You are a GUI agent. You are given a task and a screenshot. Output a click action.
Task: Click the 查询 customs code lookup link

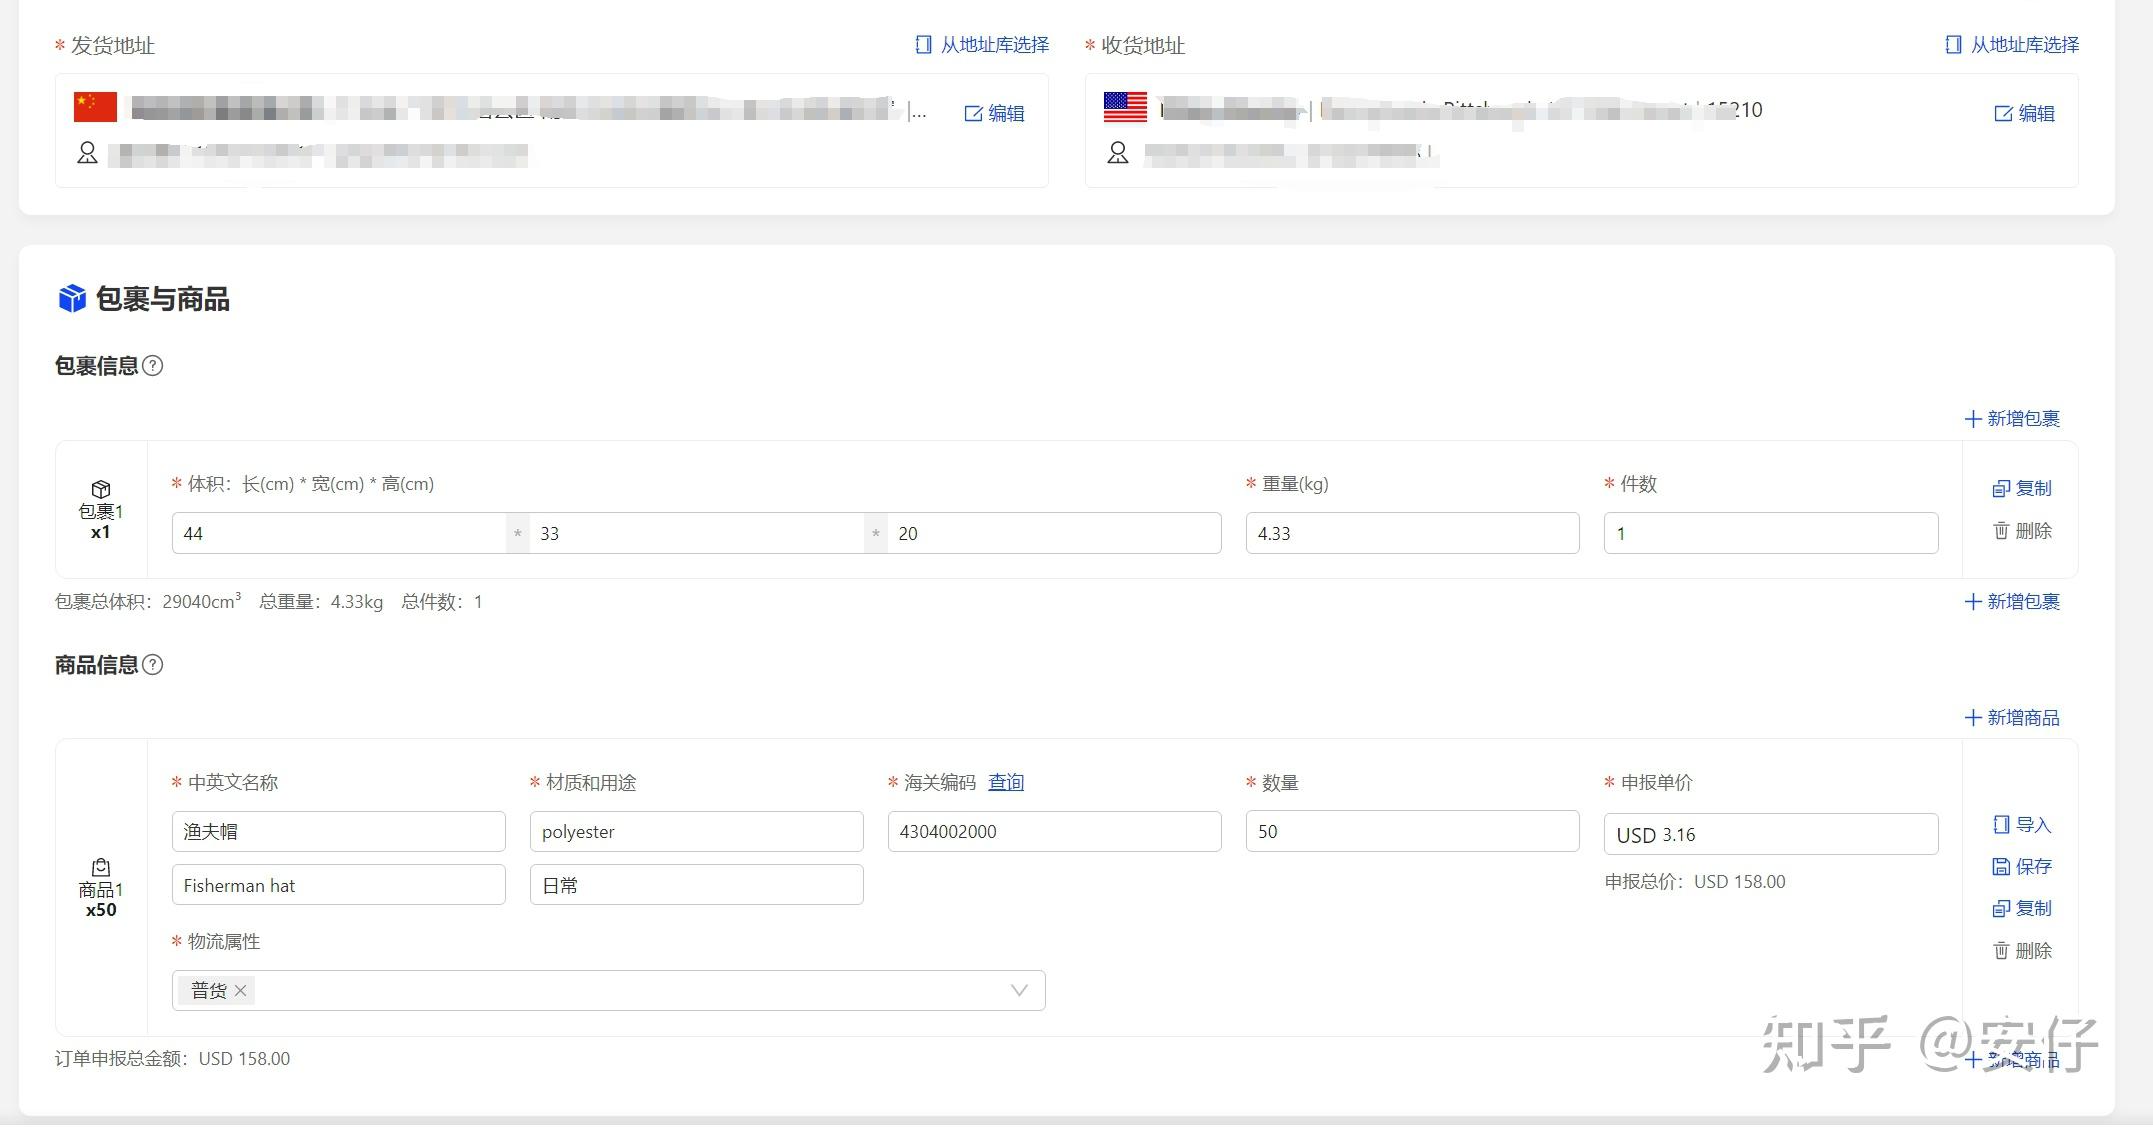point(1006,783)
